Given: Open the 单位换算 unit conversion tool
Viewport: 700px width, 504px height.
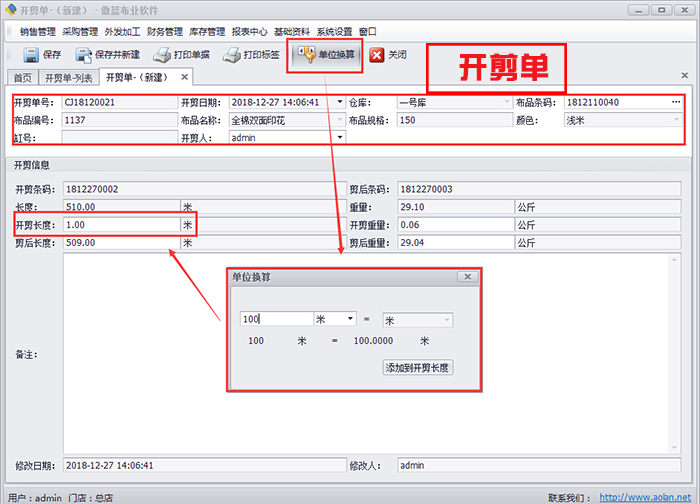Looking at the screenshot, I should pyautogui.click(x=308, y=55).
